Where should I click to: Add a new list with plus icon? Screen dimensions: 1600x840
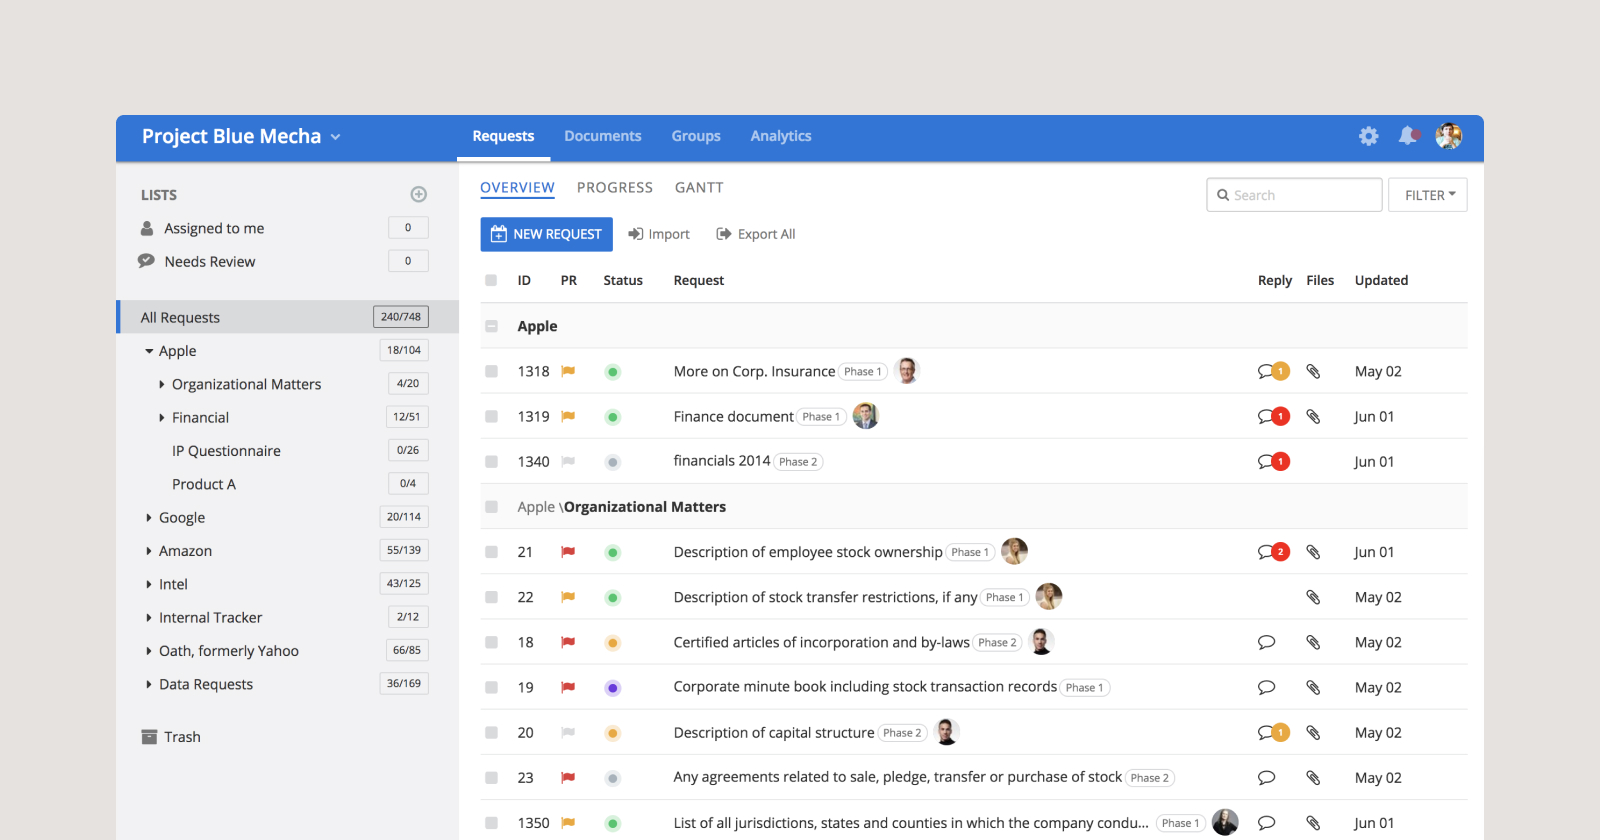pos(419,194)
